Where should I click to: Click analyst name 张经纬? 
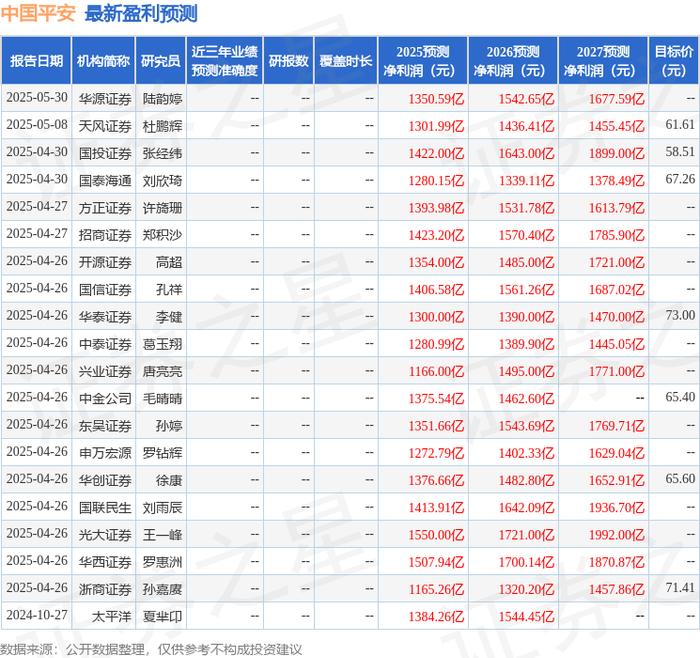[x=162, y=153]
